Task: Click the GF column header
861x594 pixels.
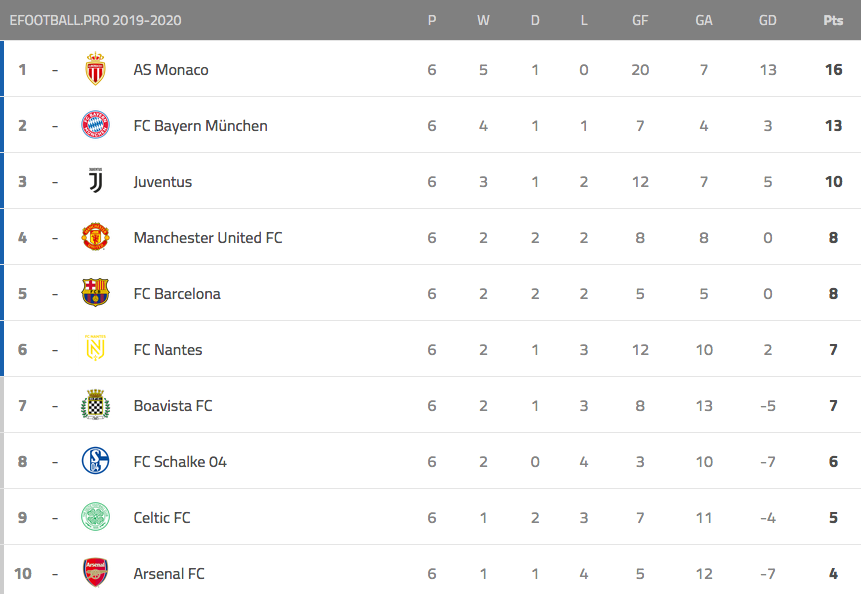Action: [x=640, y=20]
